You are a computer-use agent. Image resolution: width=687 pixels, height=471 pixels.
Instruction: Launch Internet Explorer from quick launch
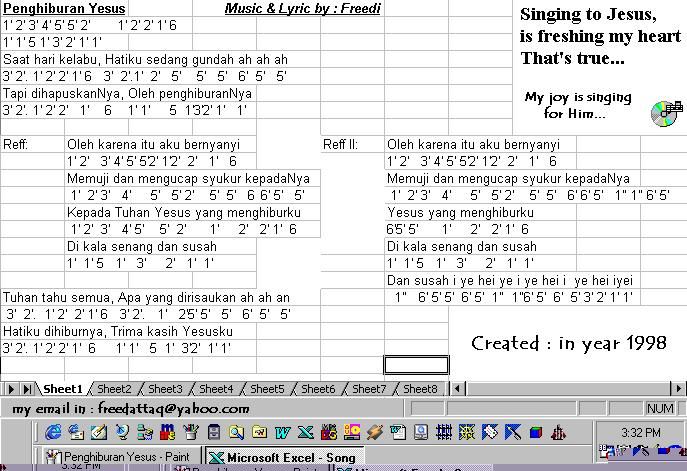click(x=53, y=432)
